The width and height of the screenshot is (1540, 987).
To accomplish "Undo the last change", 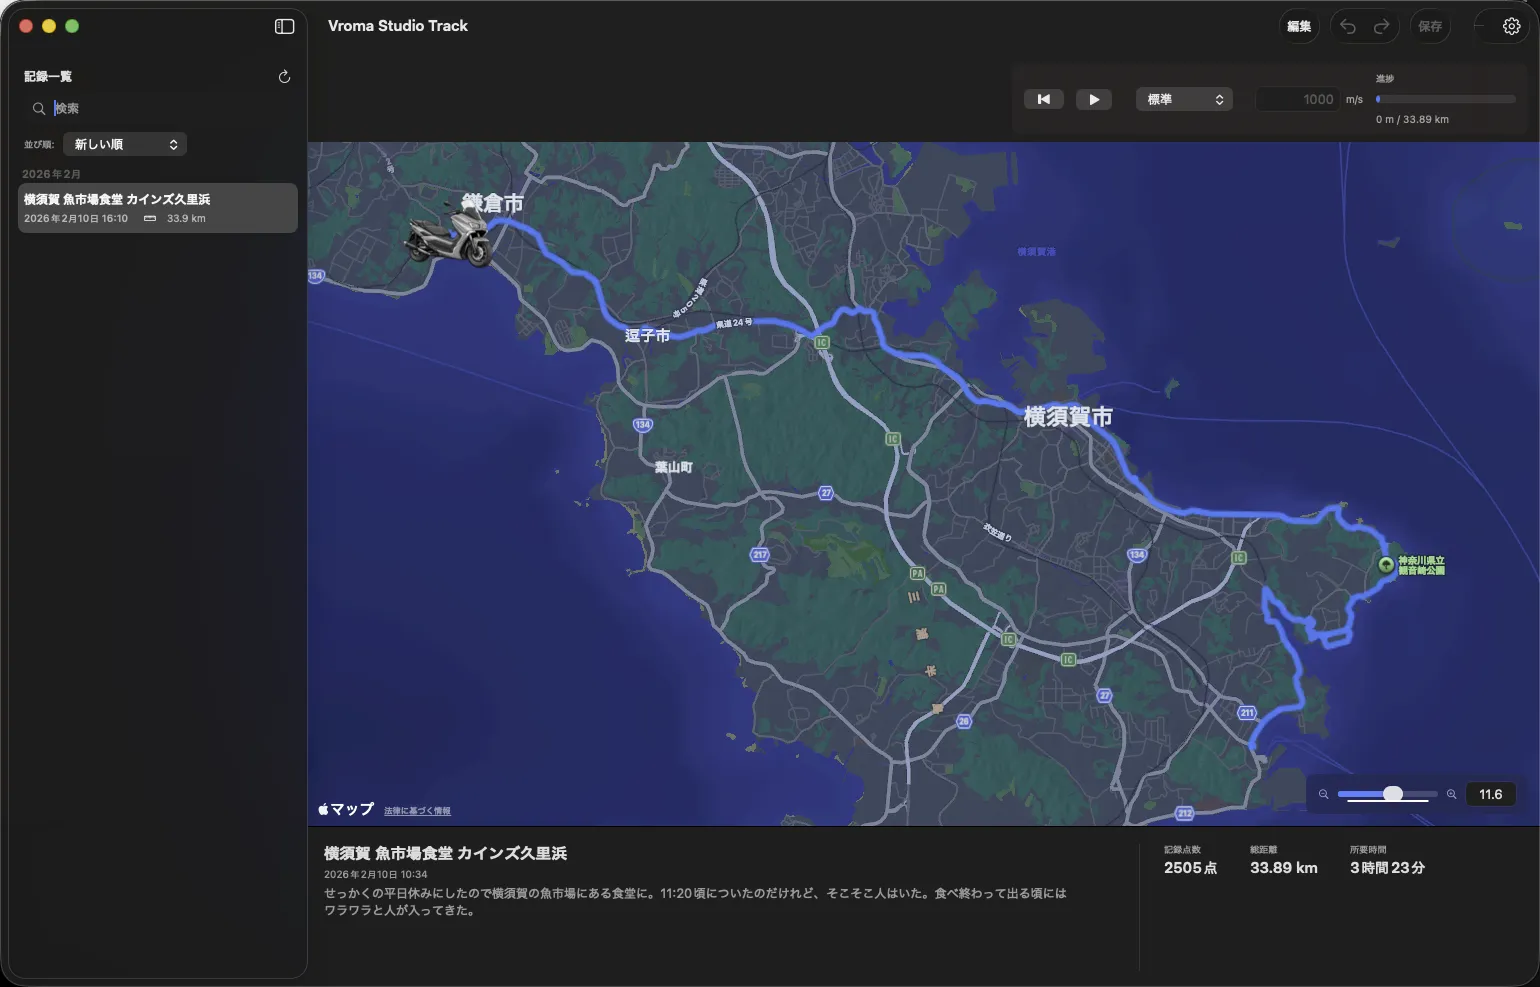I will point(1348,26).
